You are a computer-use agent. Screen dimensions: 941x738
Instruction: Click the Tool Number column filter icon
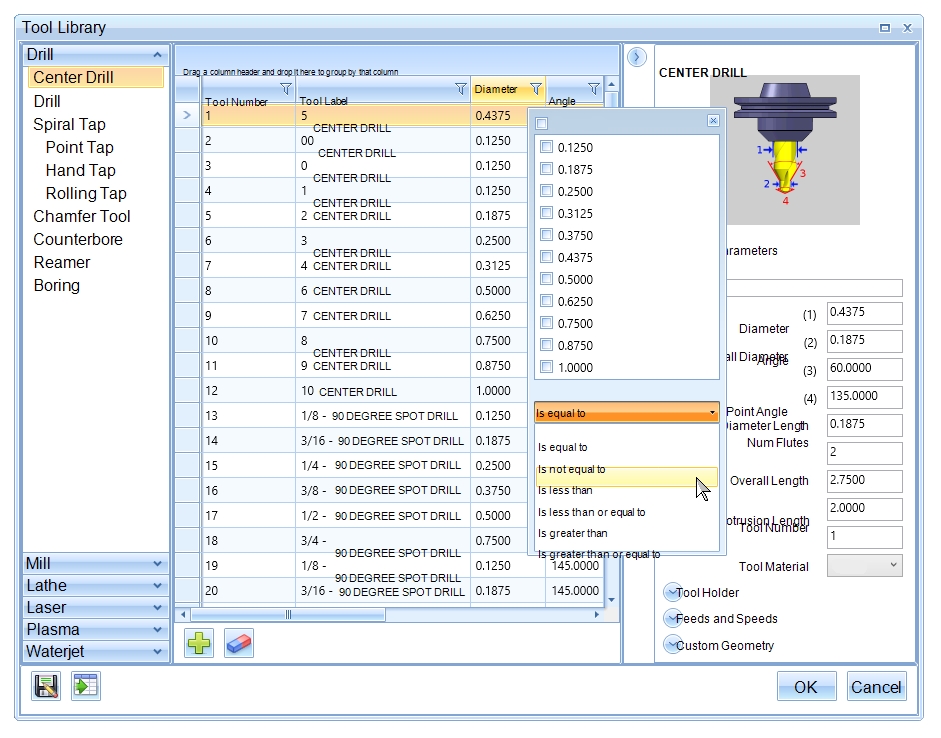tap(286, 89)
